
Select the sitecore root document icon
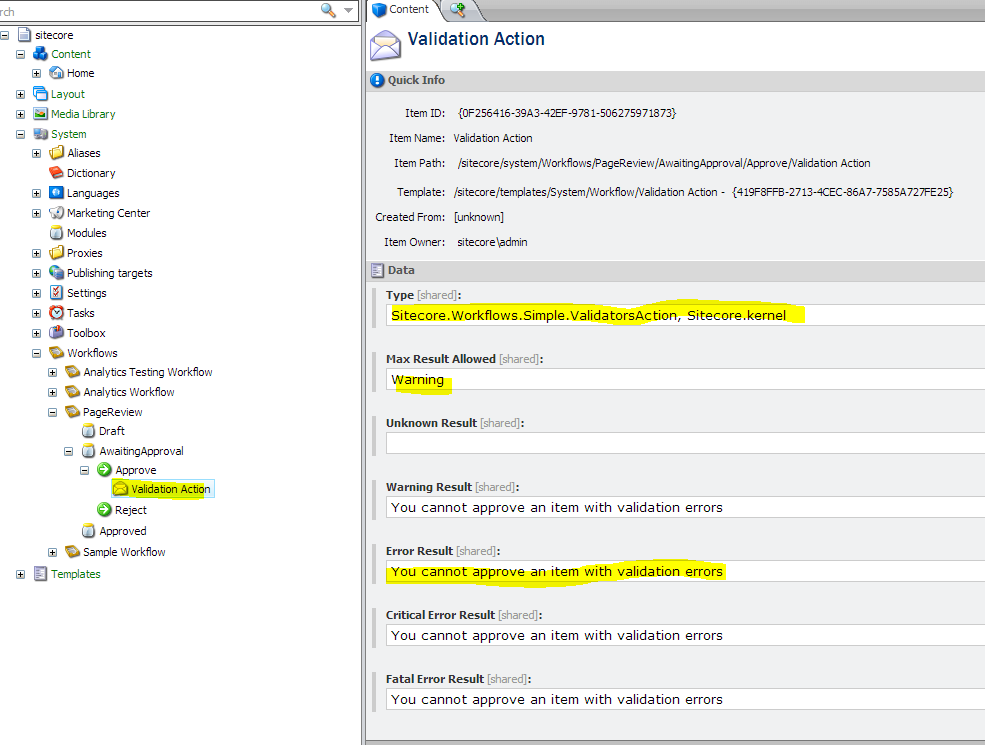[24, 35]
